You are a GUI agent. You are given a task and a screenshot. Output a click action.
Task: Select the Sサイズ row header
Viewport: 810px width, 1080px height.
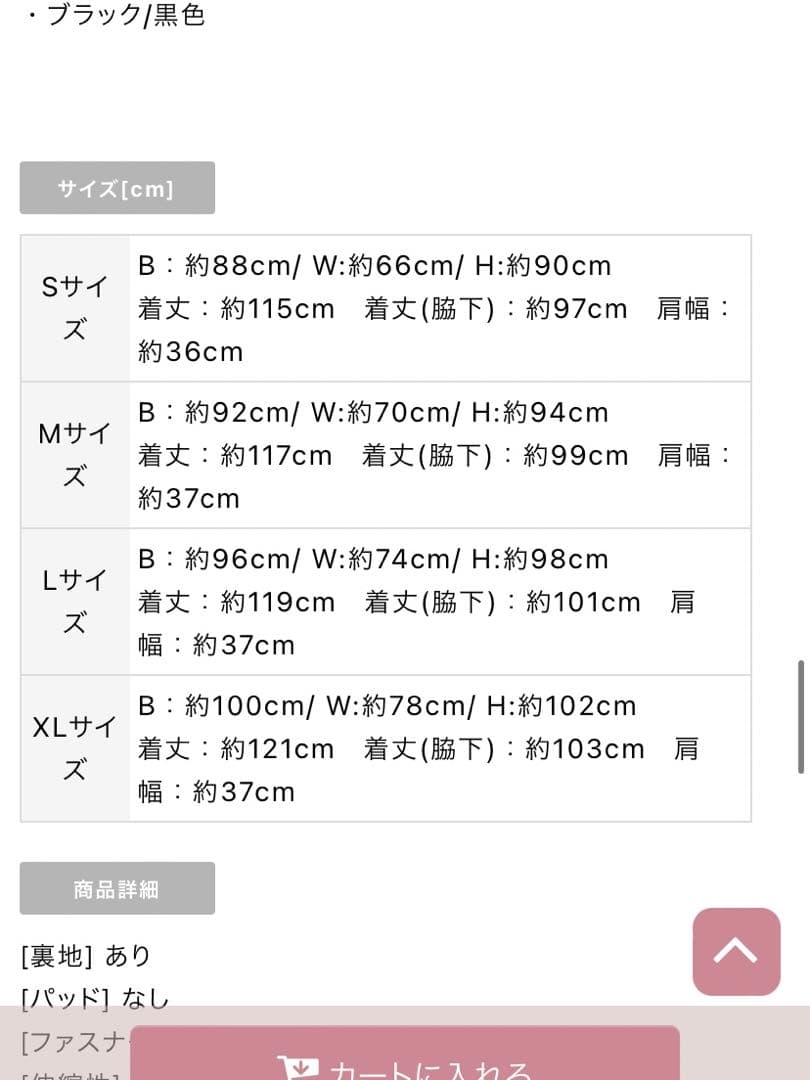[x=75, y=308]
